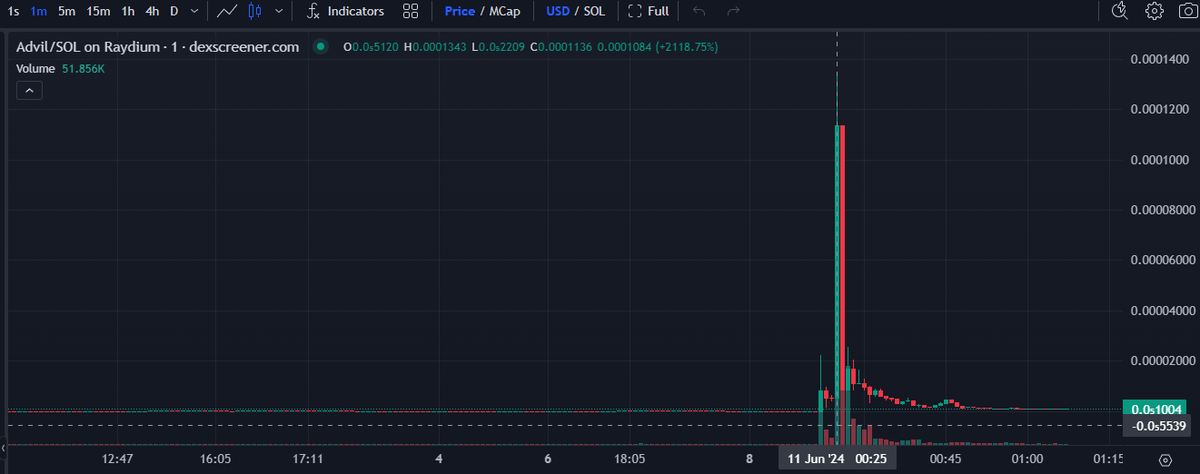The width and height of the screenshot is (1200, 474).
Task: Open chart settings gear
Action: (x=1154, y=12)
